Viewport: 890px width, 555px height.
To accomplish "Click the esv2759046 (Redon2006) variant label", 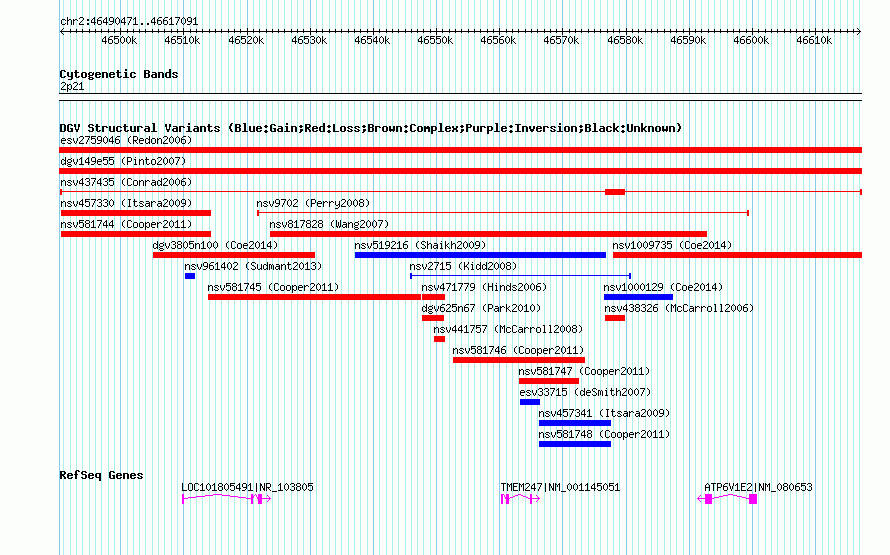I will pyautogui.click(x=126, y=140).
